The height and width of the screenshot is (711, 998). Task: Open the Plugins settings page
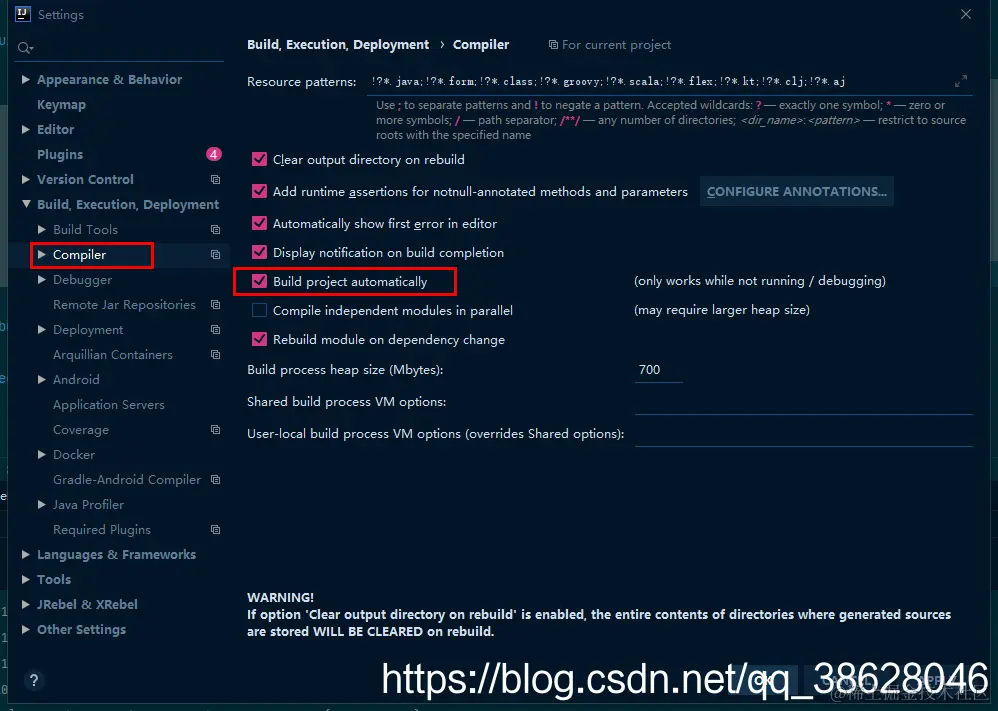pyautogui.click(x=60, y=155)
